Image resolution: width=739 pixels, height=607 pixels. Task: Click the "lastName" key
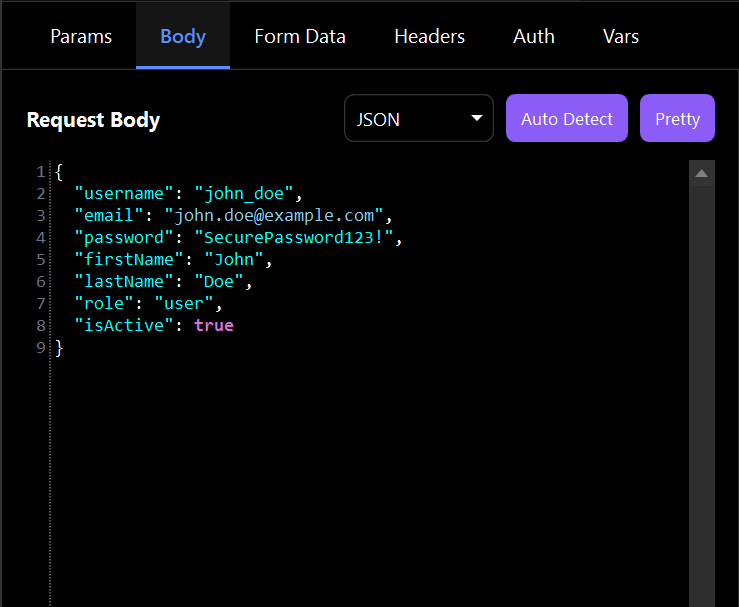tap(124, 281)
